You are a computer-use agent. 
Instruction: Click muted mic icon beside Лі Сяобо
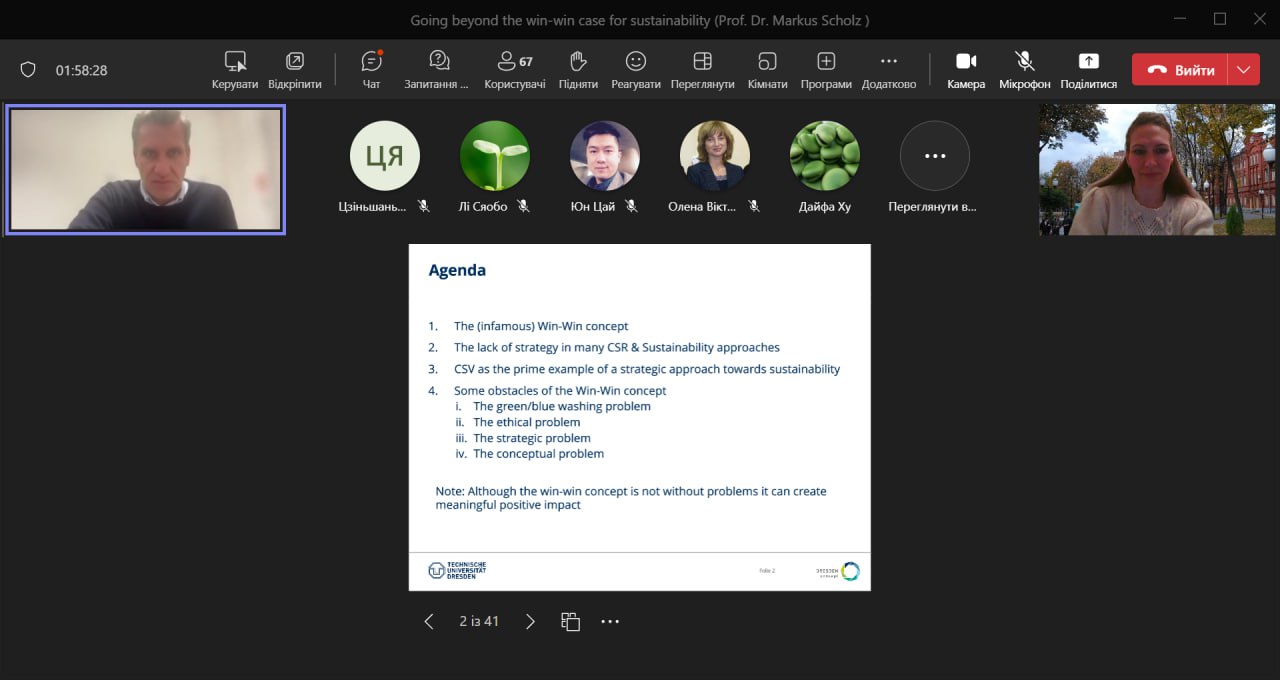pyautogui.click(x=523, y=206)
